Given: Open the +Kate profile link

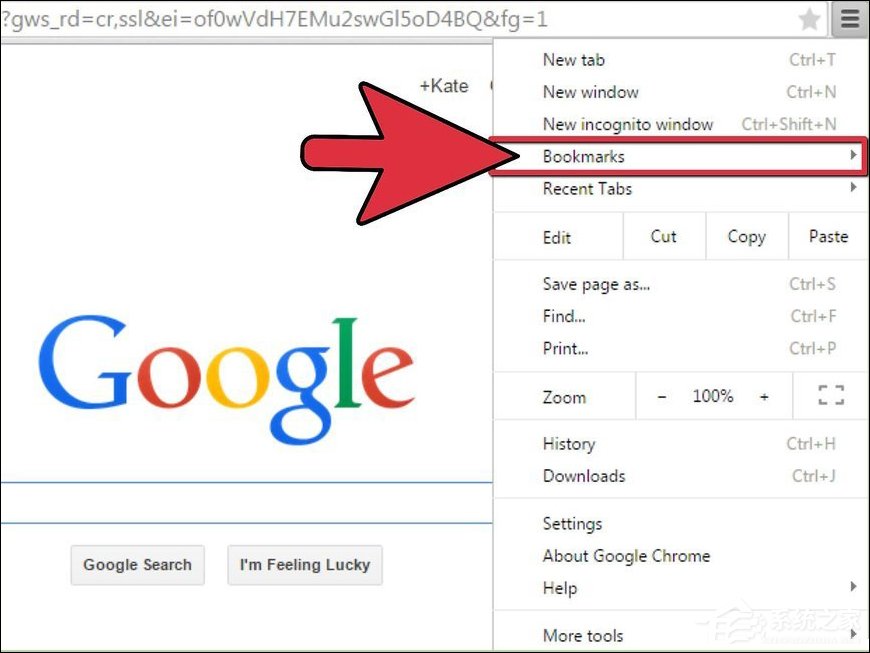Looking at the screenshot, I should 444,86.
